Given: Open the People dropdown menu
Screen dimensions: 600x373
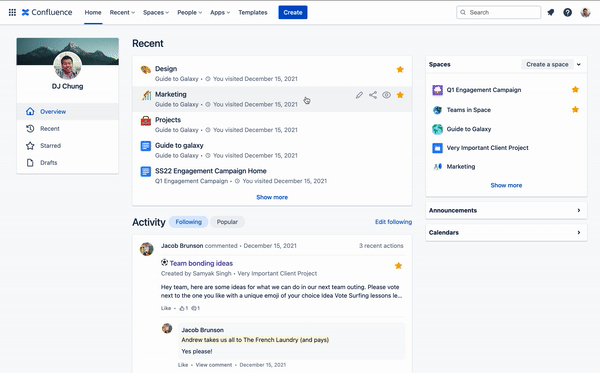Looking at the screenshot, I should (x=189, y=12).
